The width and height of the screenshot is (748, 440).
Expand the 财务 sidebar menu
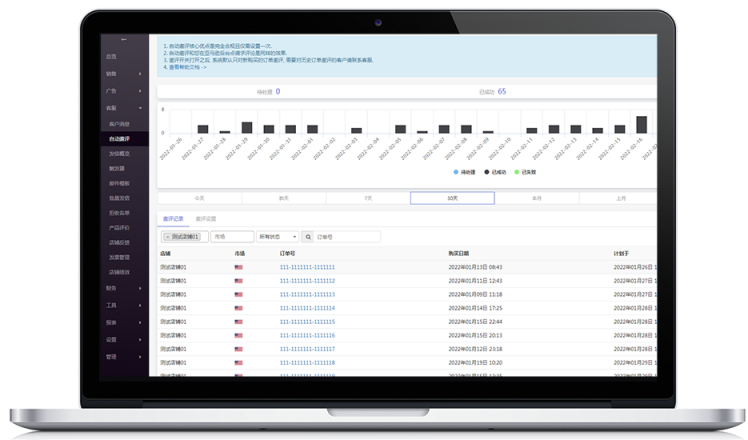123,287
